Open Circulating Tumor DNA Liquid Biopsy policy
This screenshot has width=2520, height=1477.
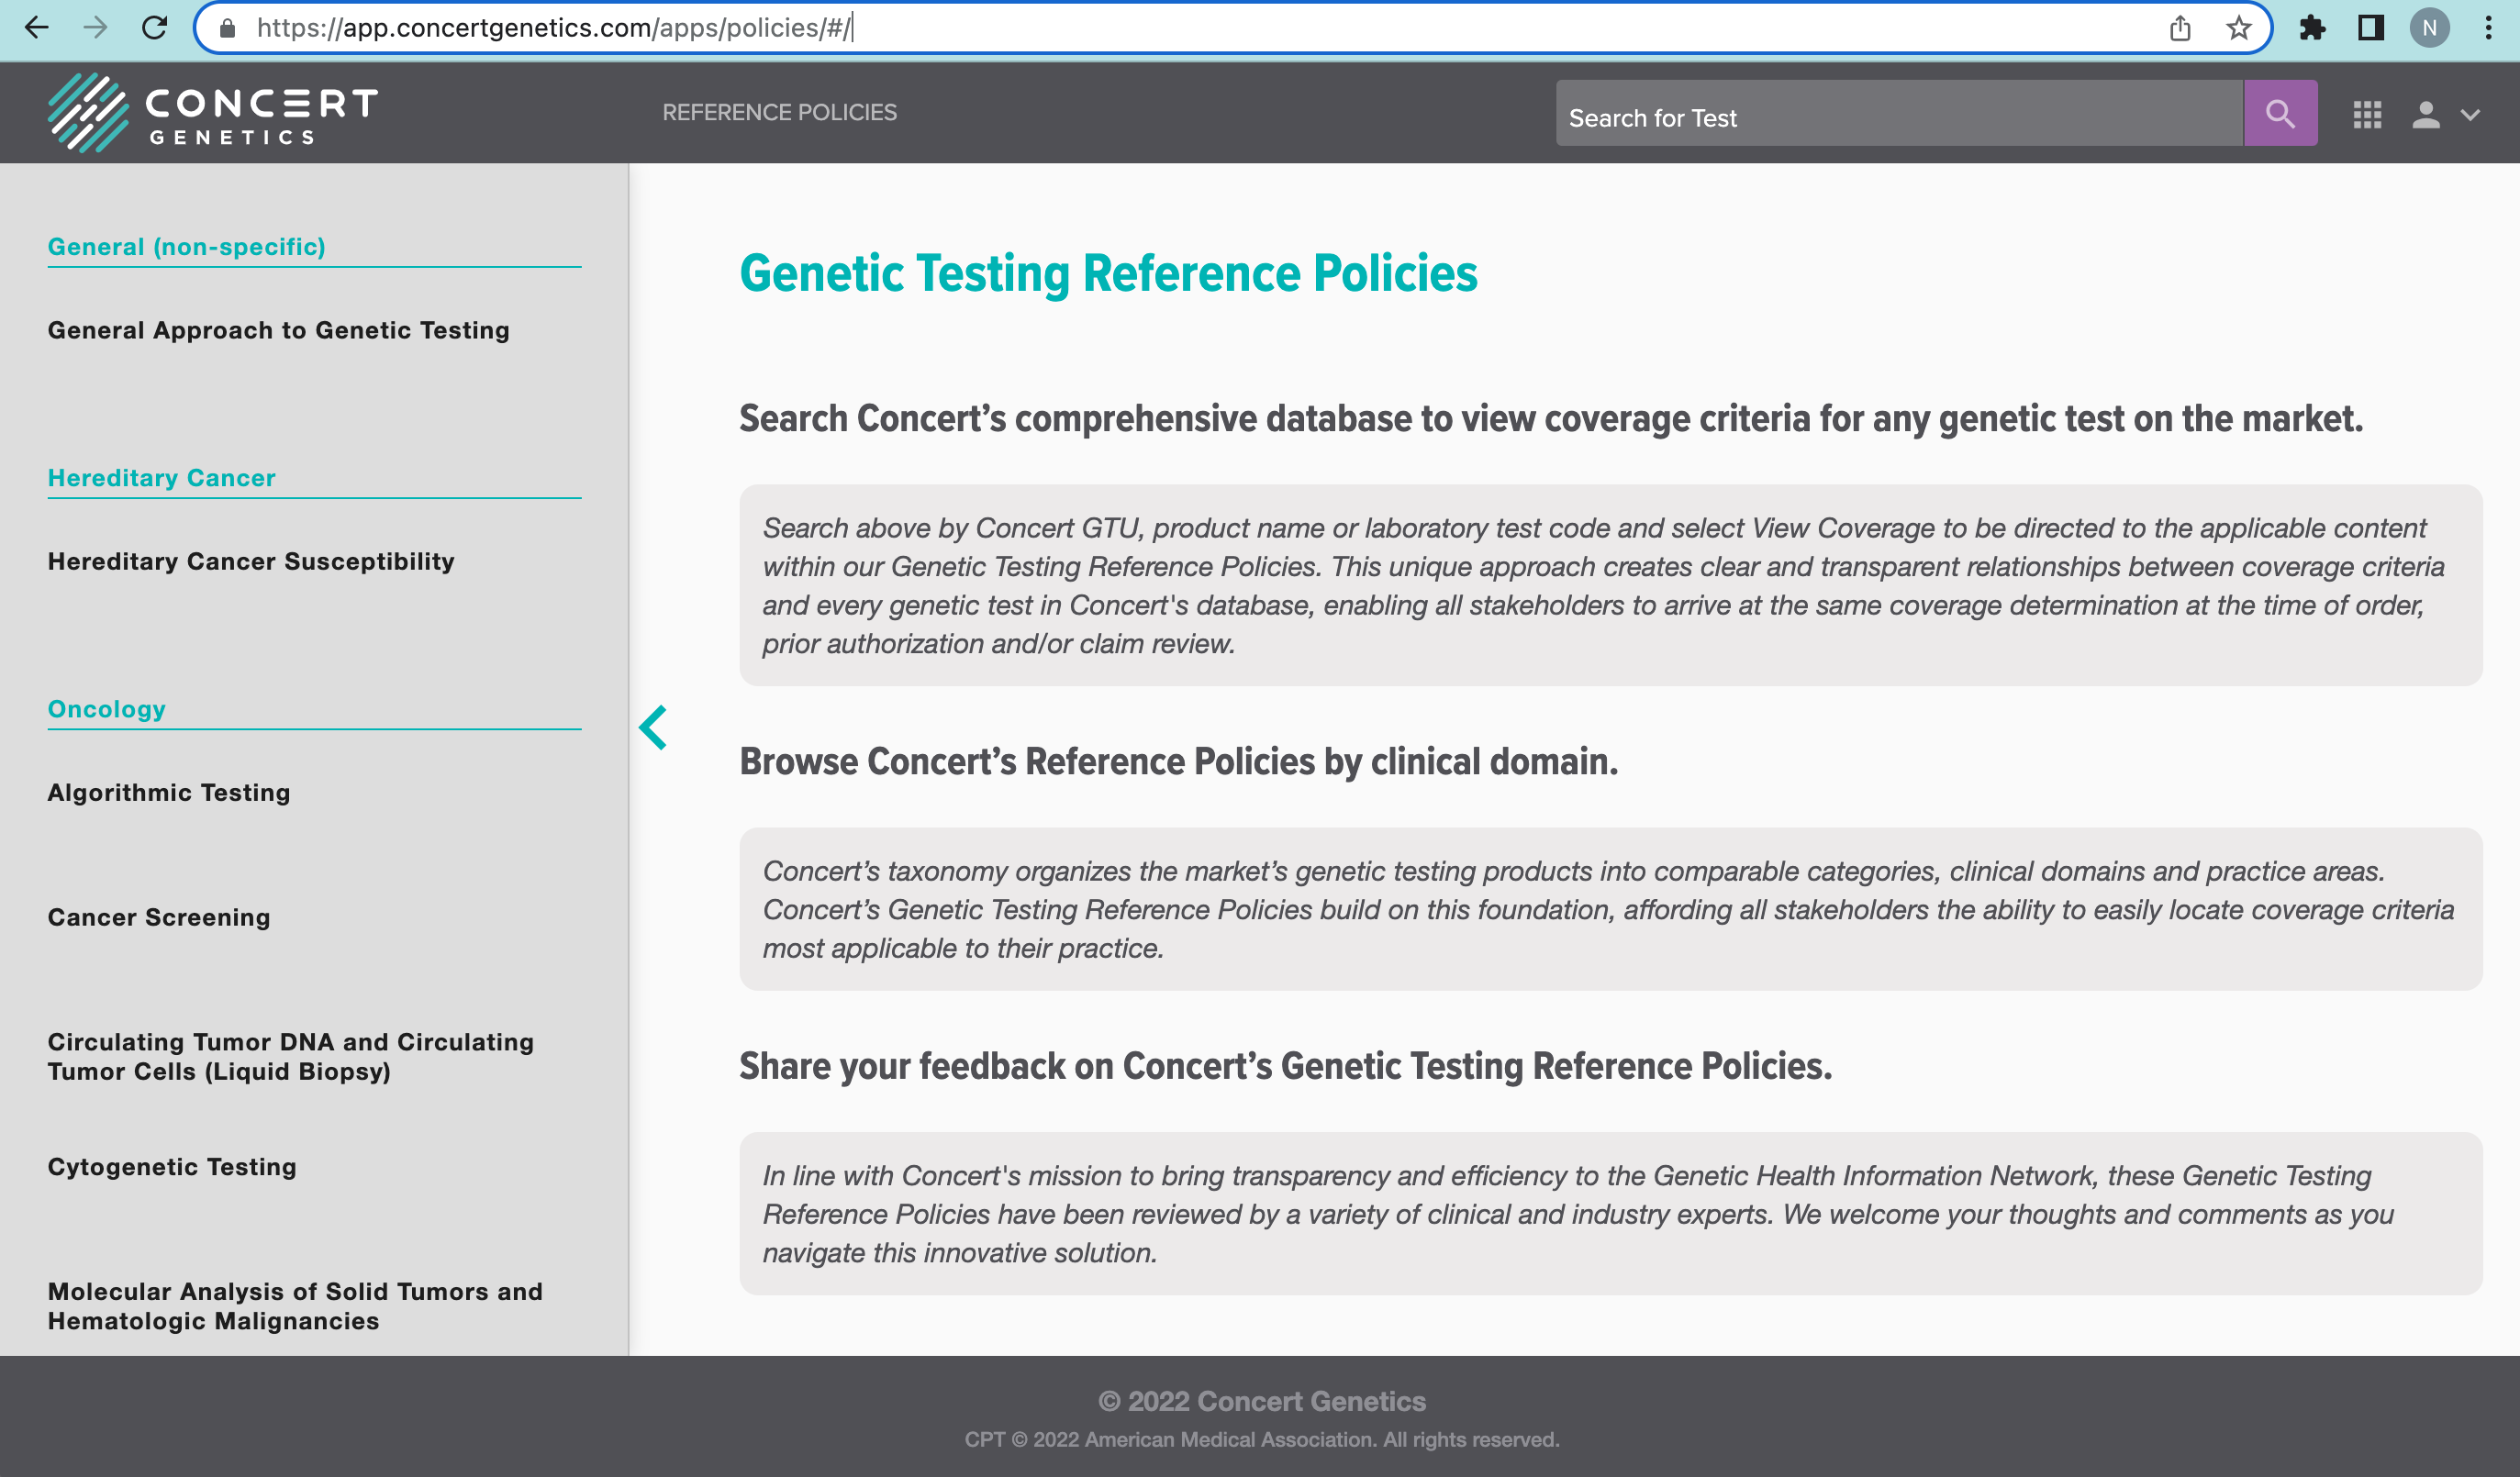290,1056
